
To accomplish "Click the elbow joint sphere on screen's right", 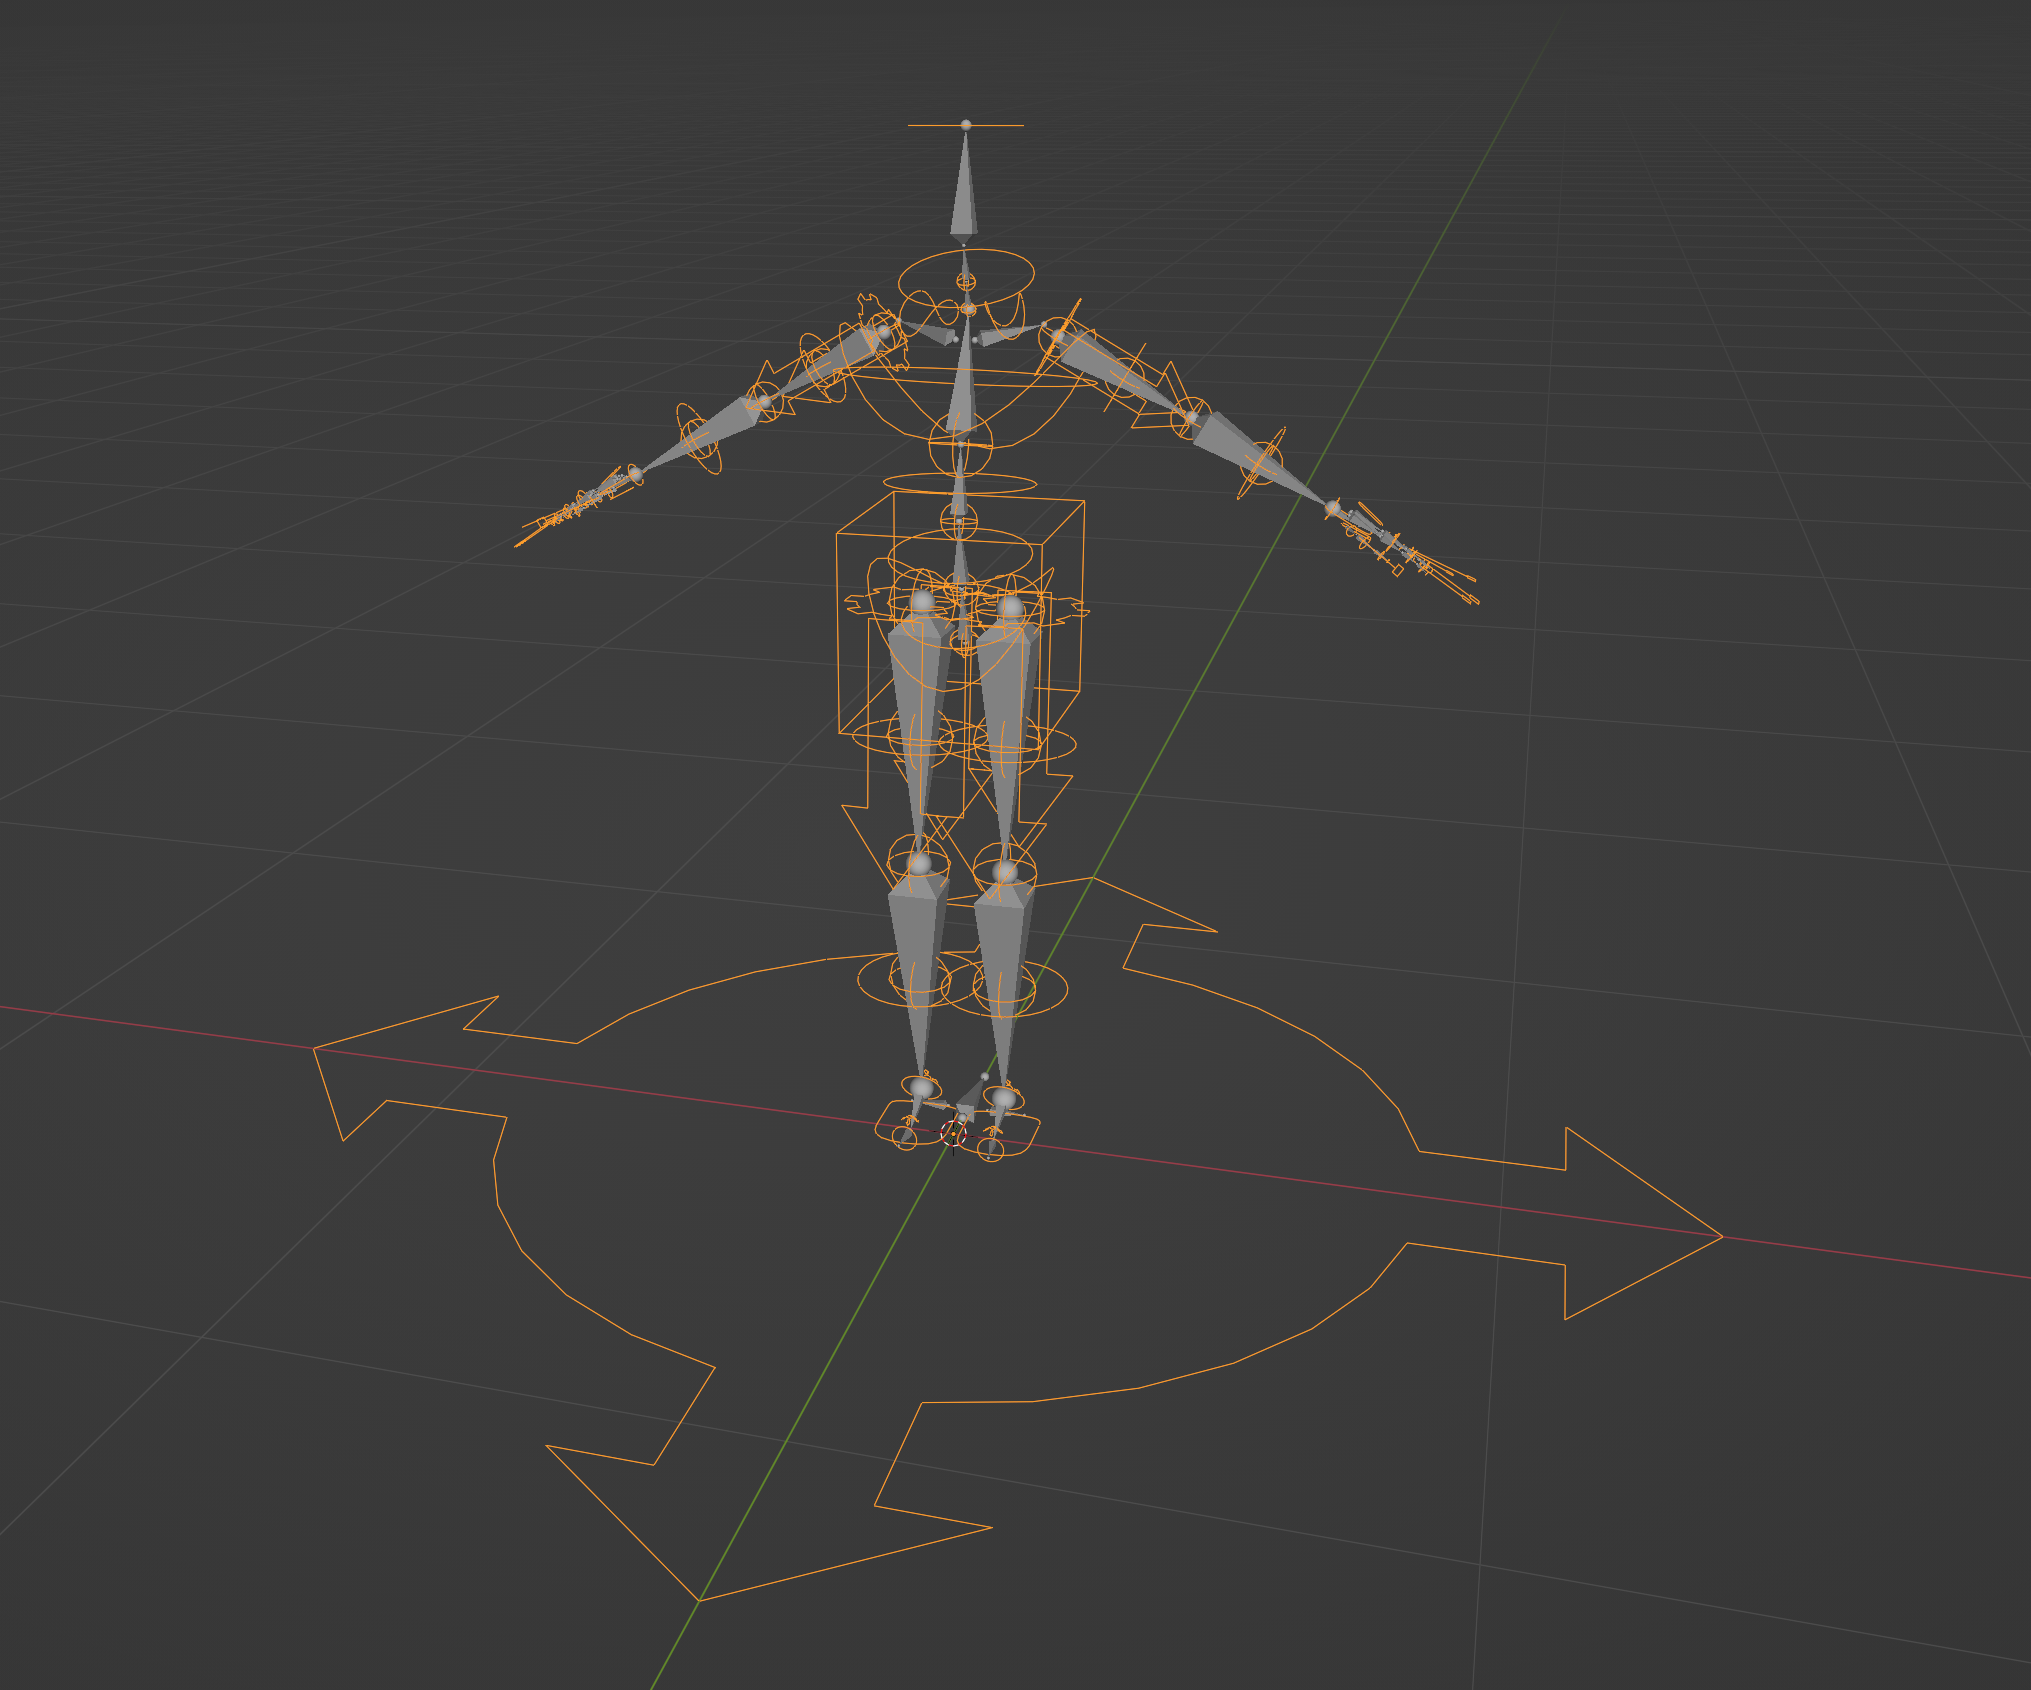I will 1191,416.
